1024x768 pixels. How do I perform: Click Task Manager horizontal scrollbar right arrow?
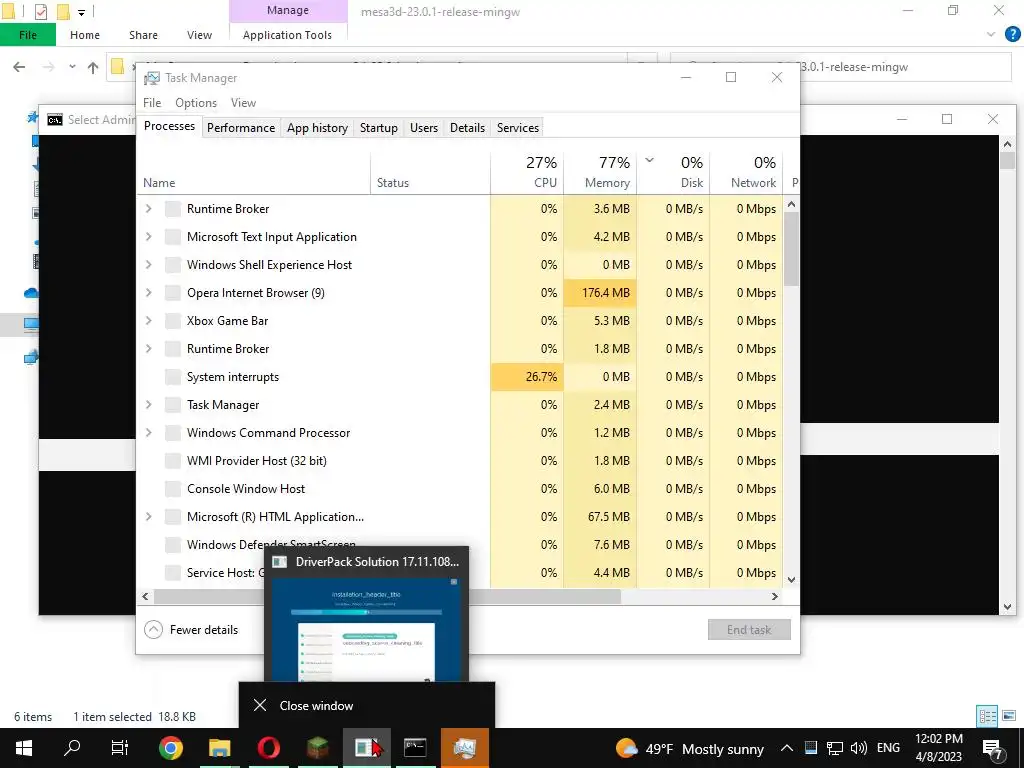click(x=775, y=596)
